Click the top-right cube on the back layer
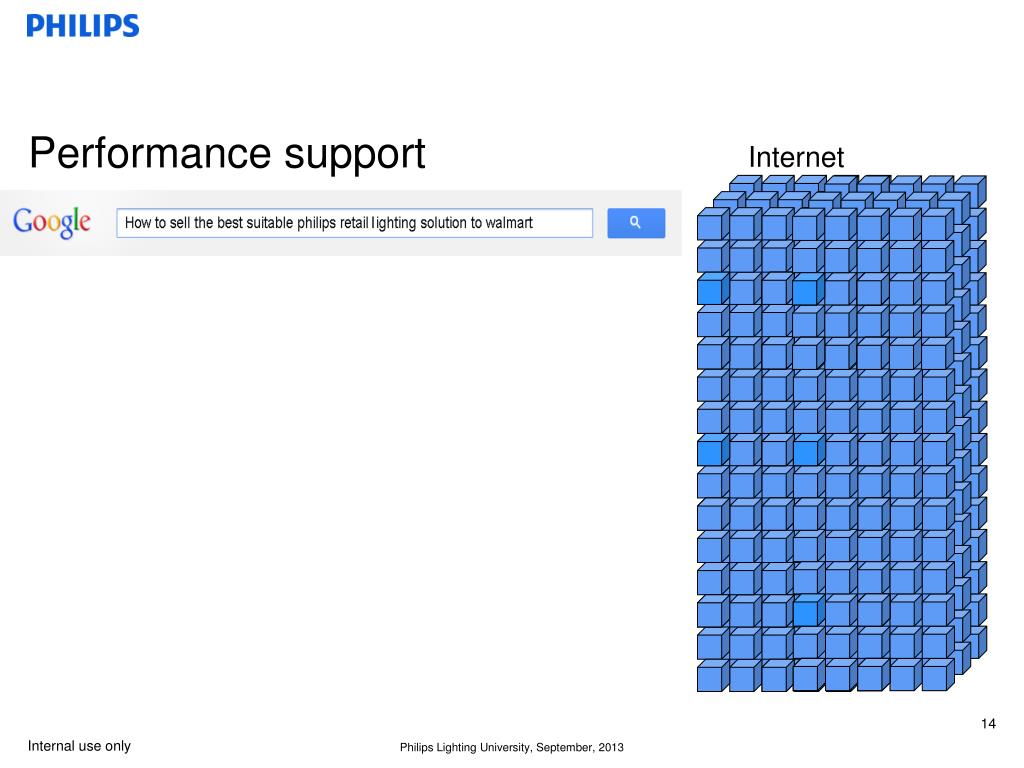 (x=970, y=189)
